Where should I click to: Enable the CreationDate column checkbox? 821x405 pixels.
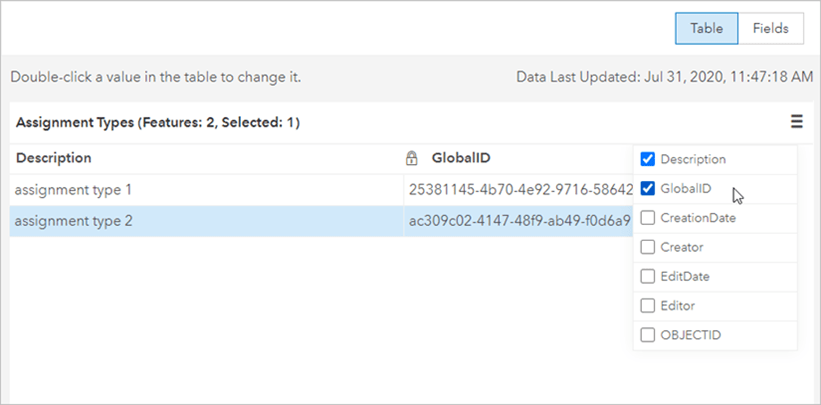tap(647, 217)
